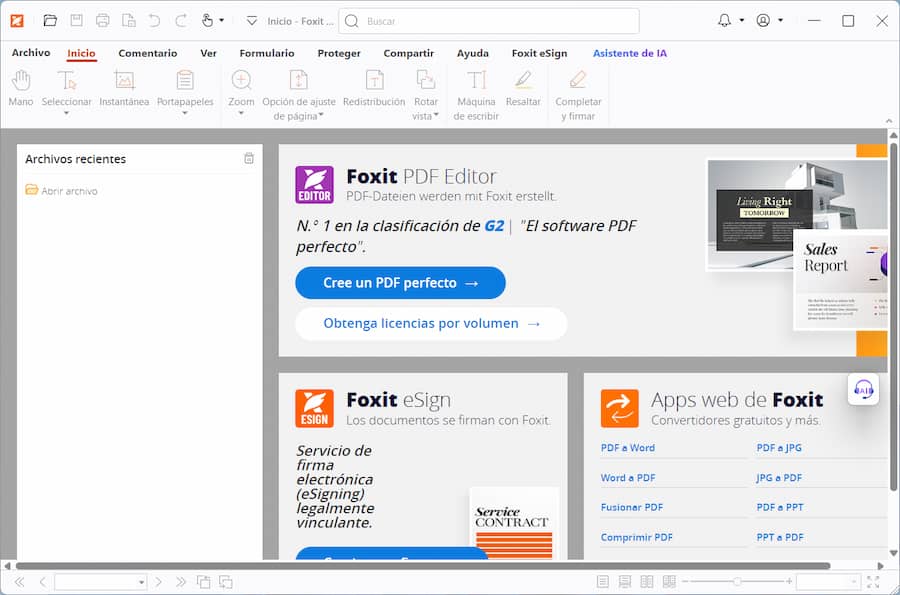Image resolution: width=900 pixels, height=595 pixels.
Task: Open the Archivo menu
Action: coord(31,53)
